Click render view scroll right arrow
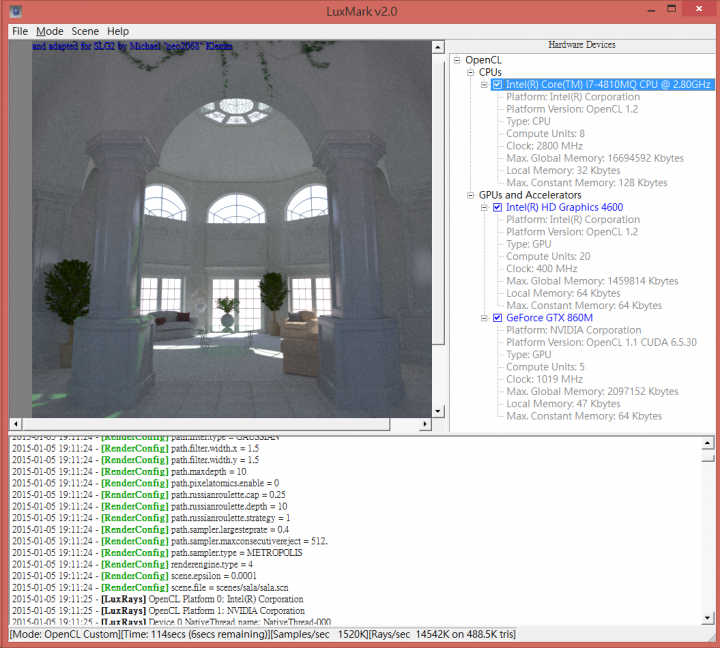Image resolution: width=720 pixels, height=648 pixels. pos(425,424)
